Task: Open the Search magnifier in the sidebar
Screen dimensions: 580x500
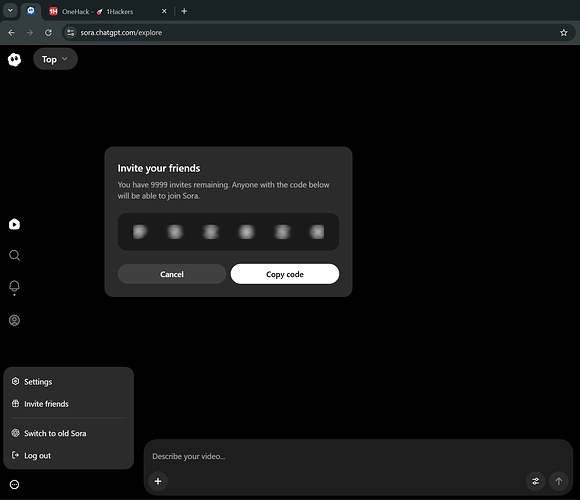Action: (14, 255)
